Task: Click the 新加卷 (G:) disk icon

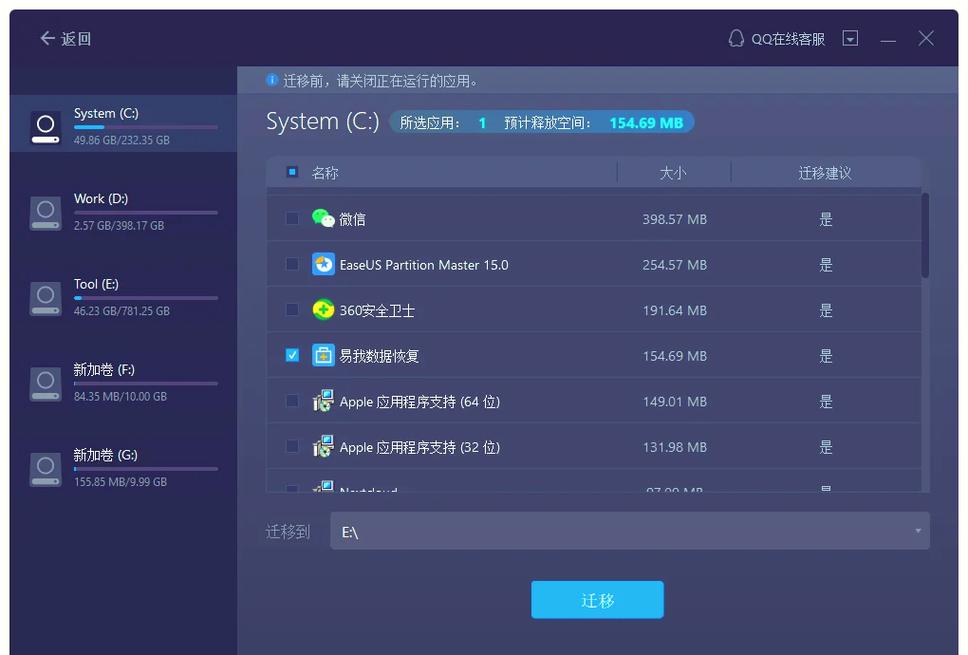Action: [x=46, y=469]
